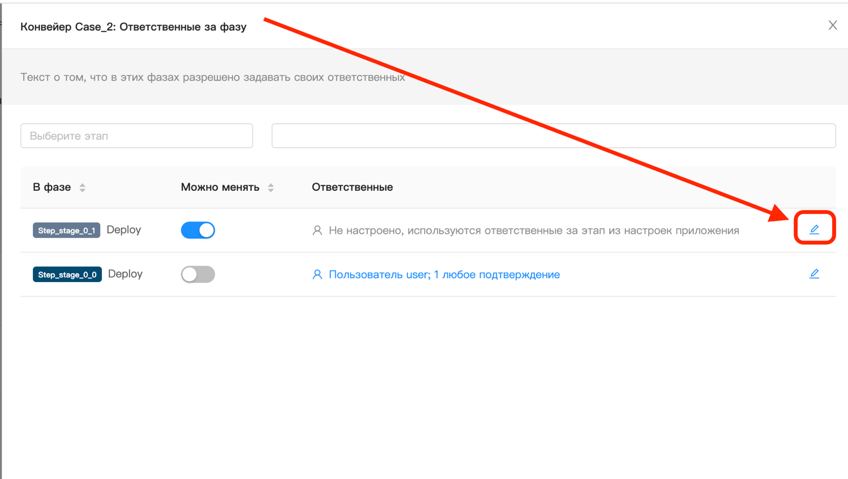Screen dimensions: 848x479
Task: Click the Можно менять column header
Action: tap(219, 188)
